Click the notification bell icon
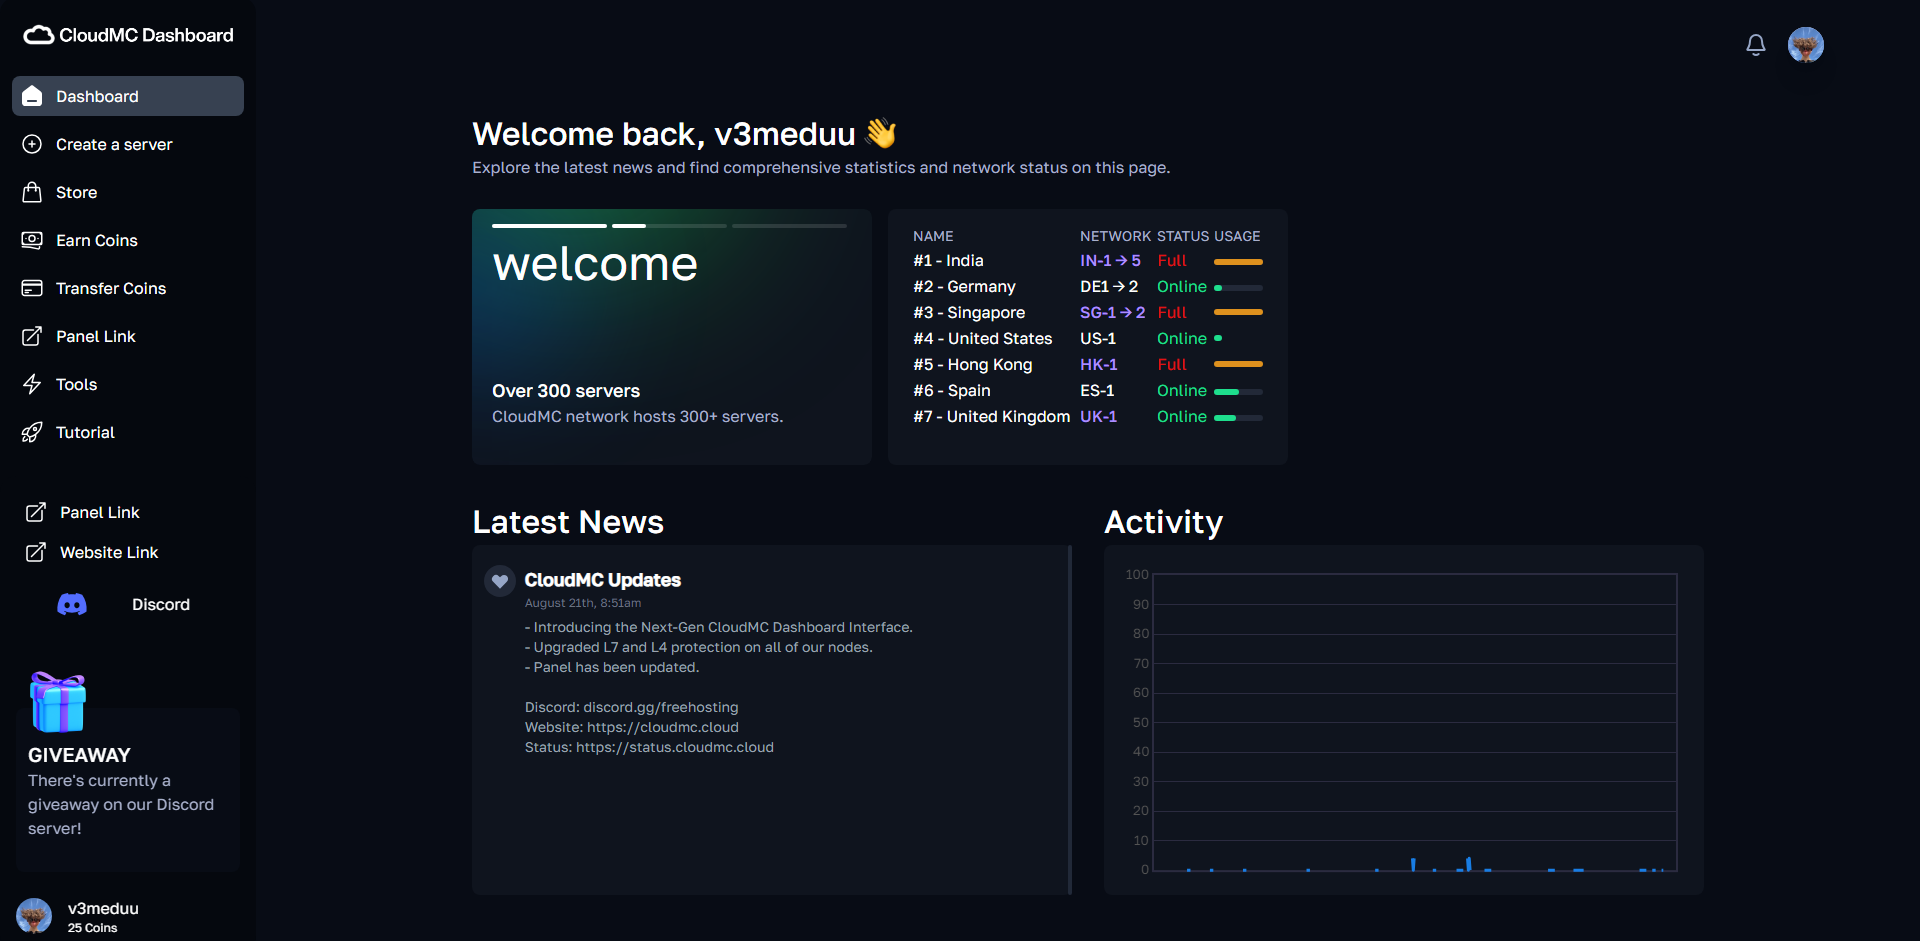 click(1755, 45)
